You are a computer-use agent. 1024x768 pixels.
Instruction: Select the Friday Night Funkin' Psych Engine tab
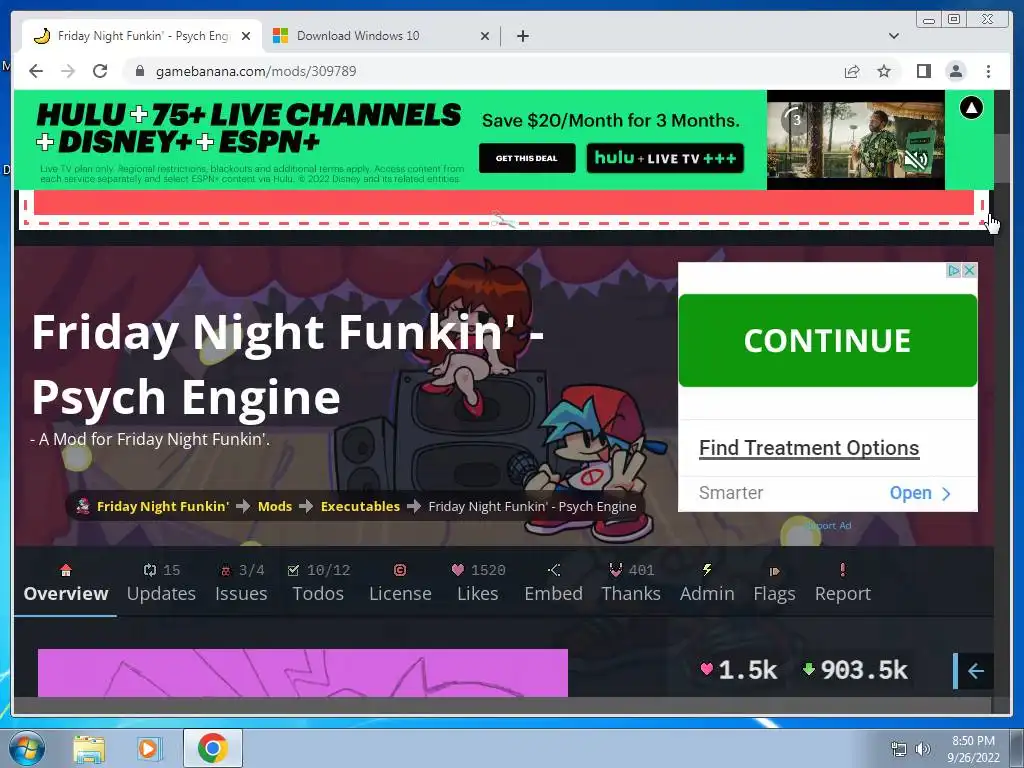pos(142,36)
